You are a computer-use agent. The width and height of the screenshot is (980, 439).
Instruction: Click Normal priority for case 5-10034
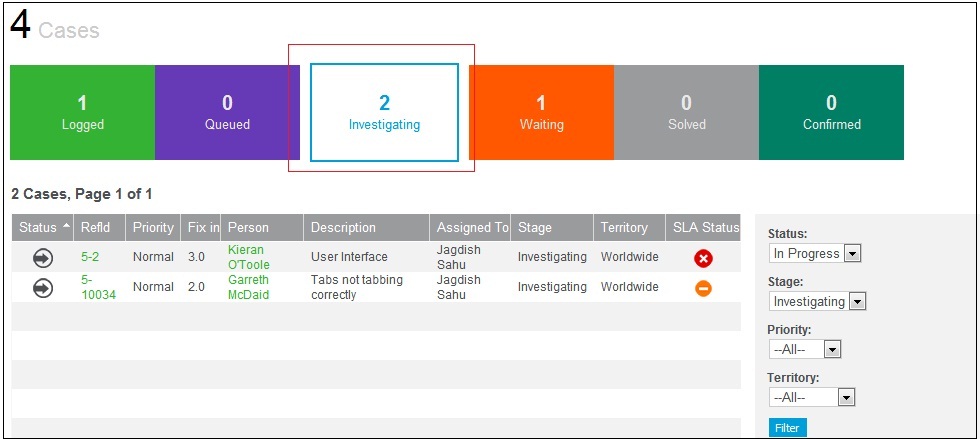[153, 286]
